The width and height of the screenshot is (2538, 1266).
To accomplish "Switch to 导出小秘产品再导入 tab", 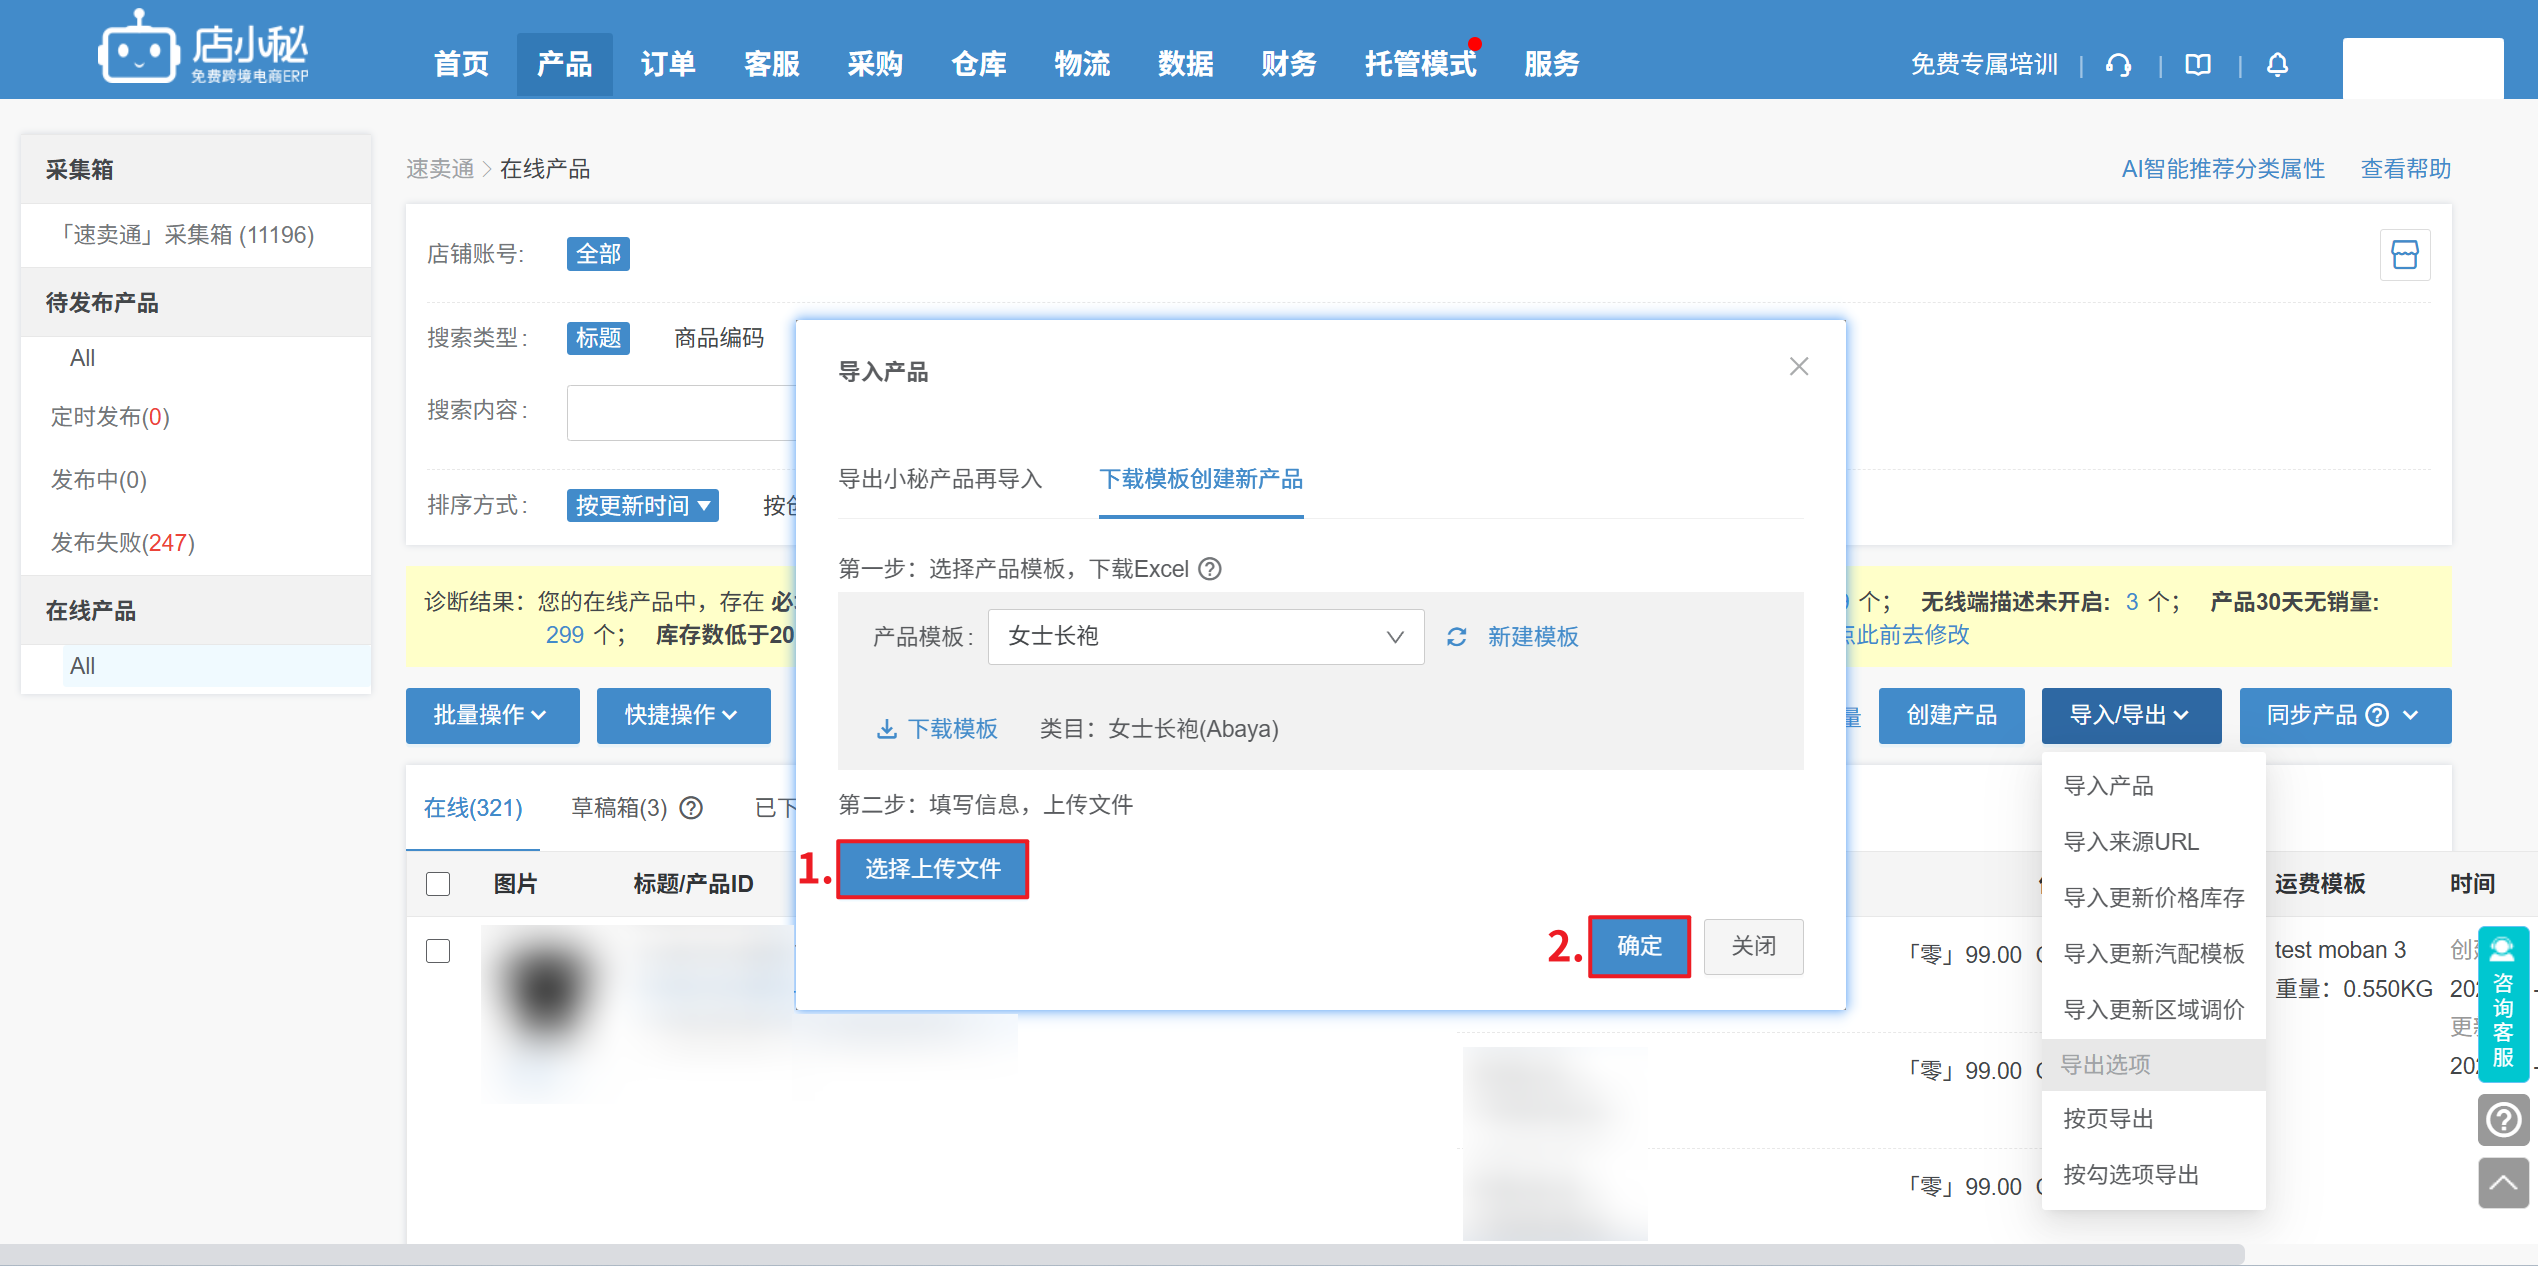I will pyautogui.click(x=939, y=479).
